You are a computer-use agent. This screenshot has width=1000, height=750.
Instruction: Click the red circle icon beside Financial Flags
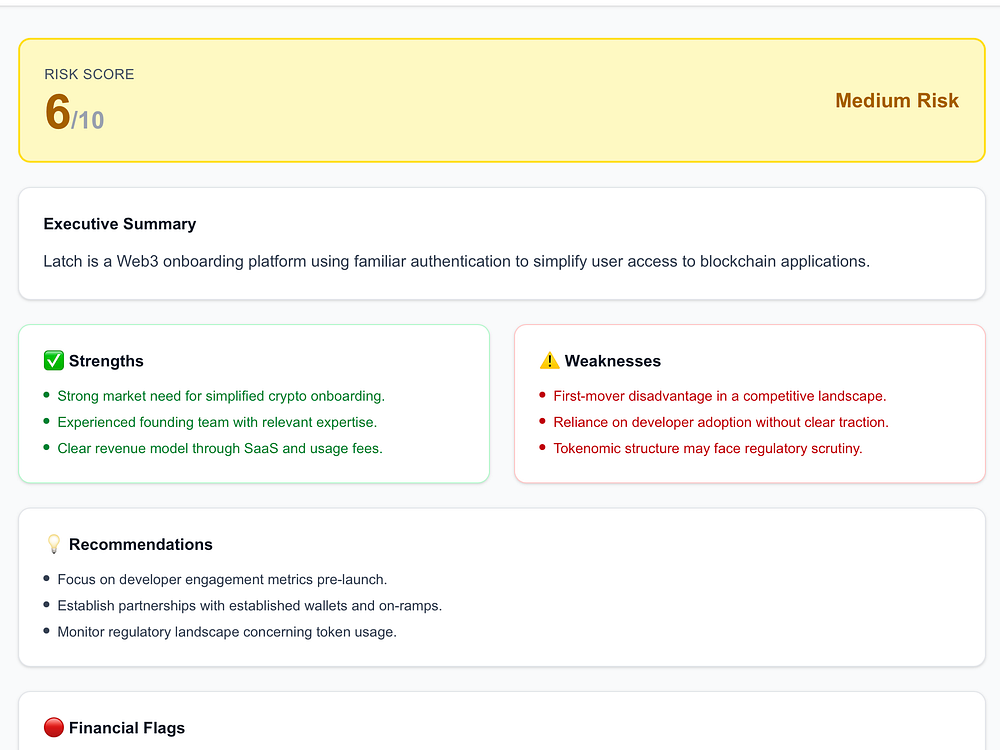click(54, 728)
